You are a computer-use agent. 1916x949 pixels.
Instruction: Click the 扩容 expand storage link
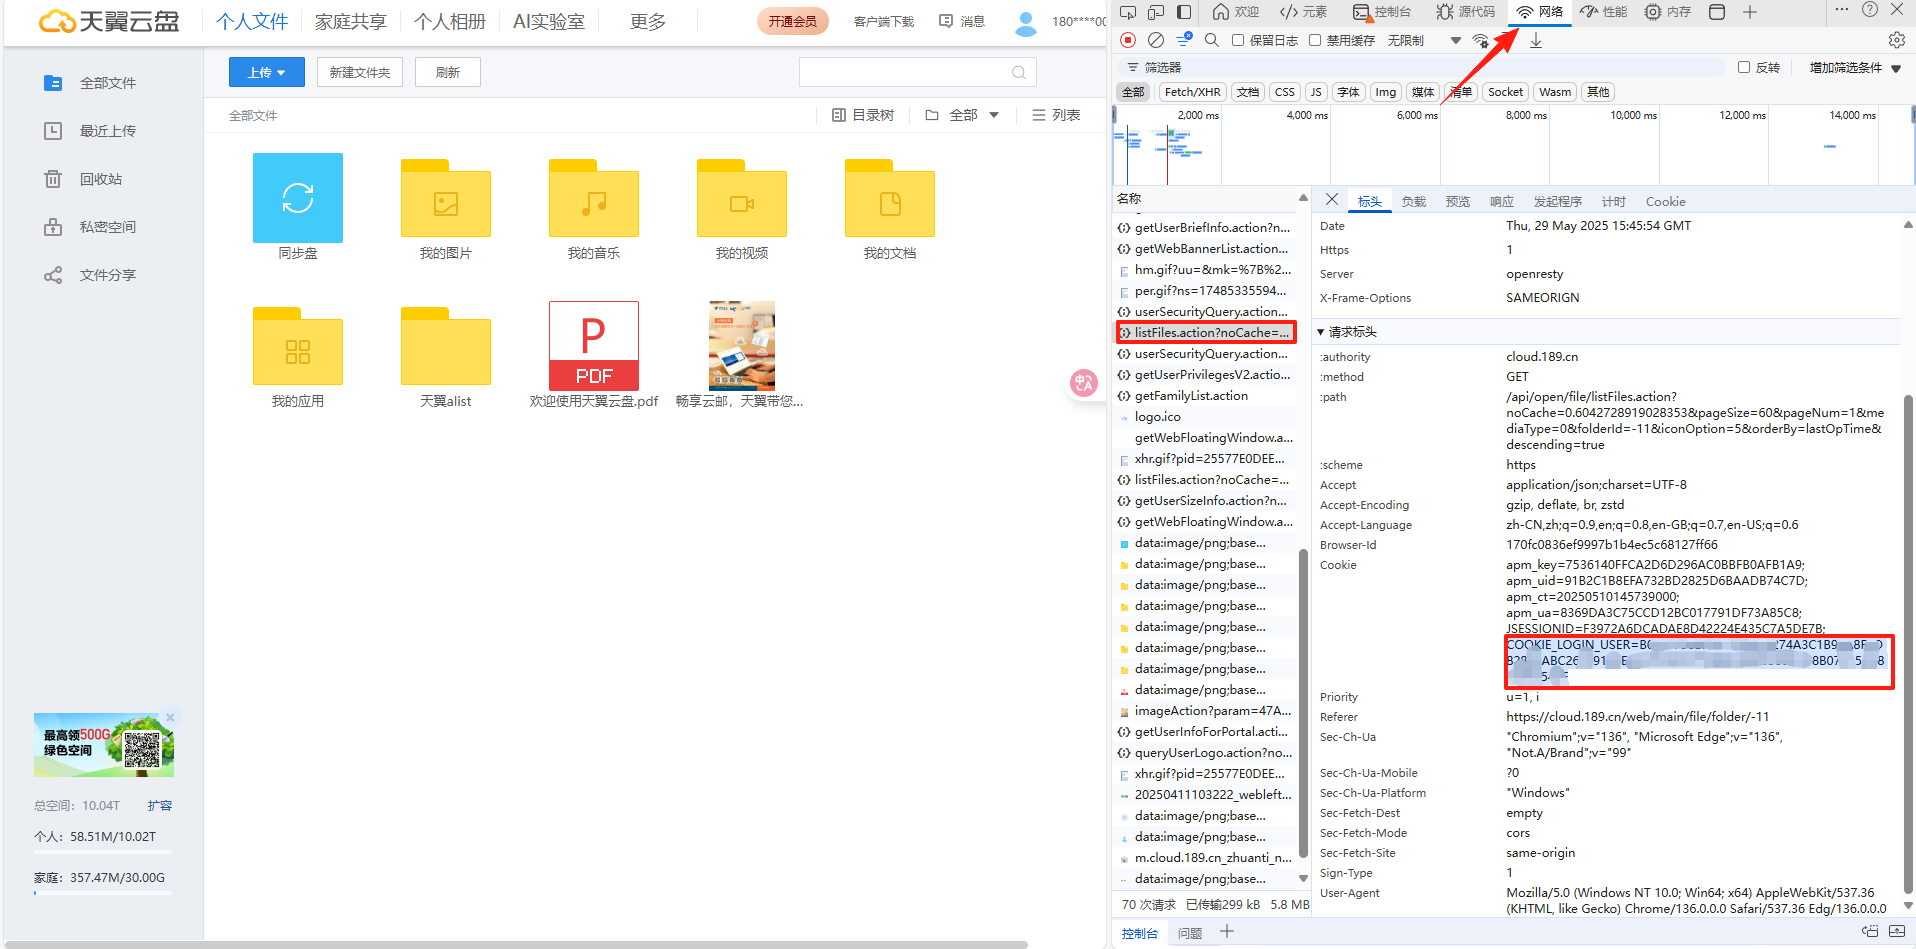pyautogui.click(x=160, y=805)
